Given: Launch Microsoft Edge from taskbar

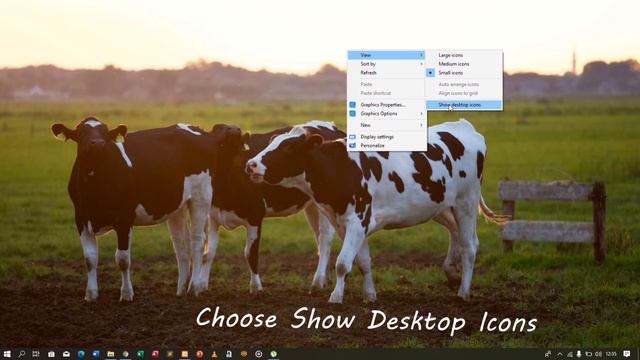Looking at the screenshot, I should (x=81, y=354).
